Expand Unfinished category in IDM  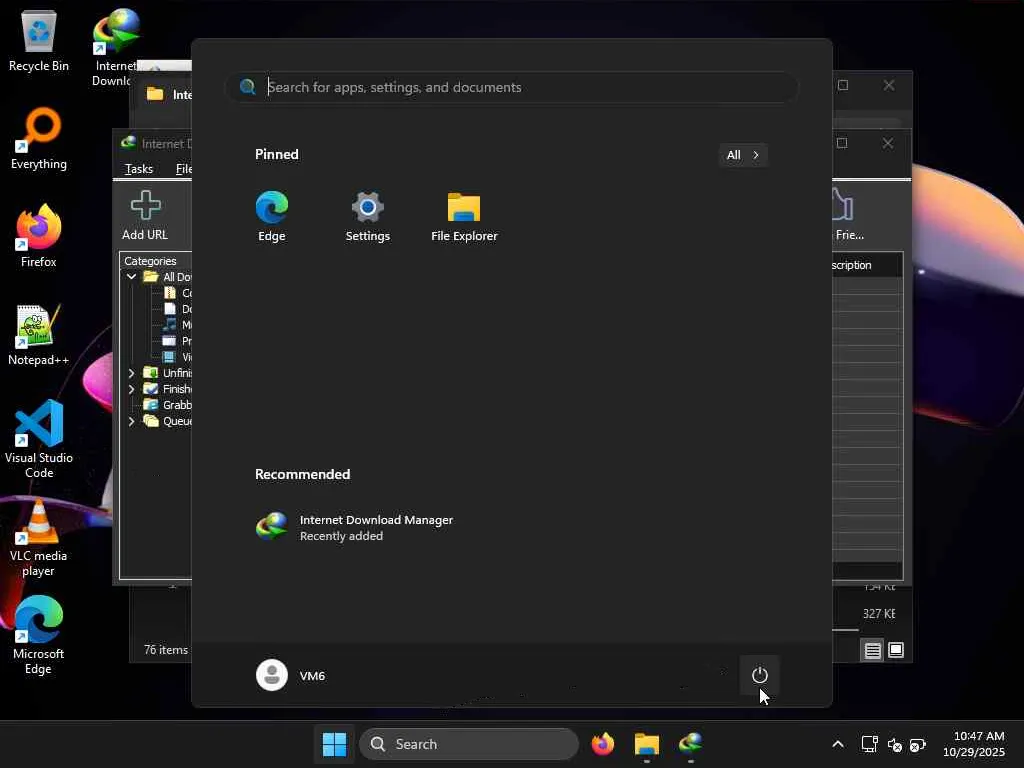(131, 373)
